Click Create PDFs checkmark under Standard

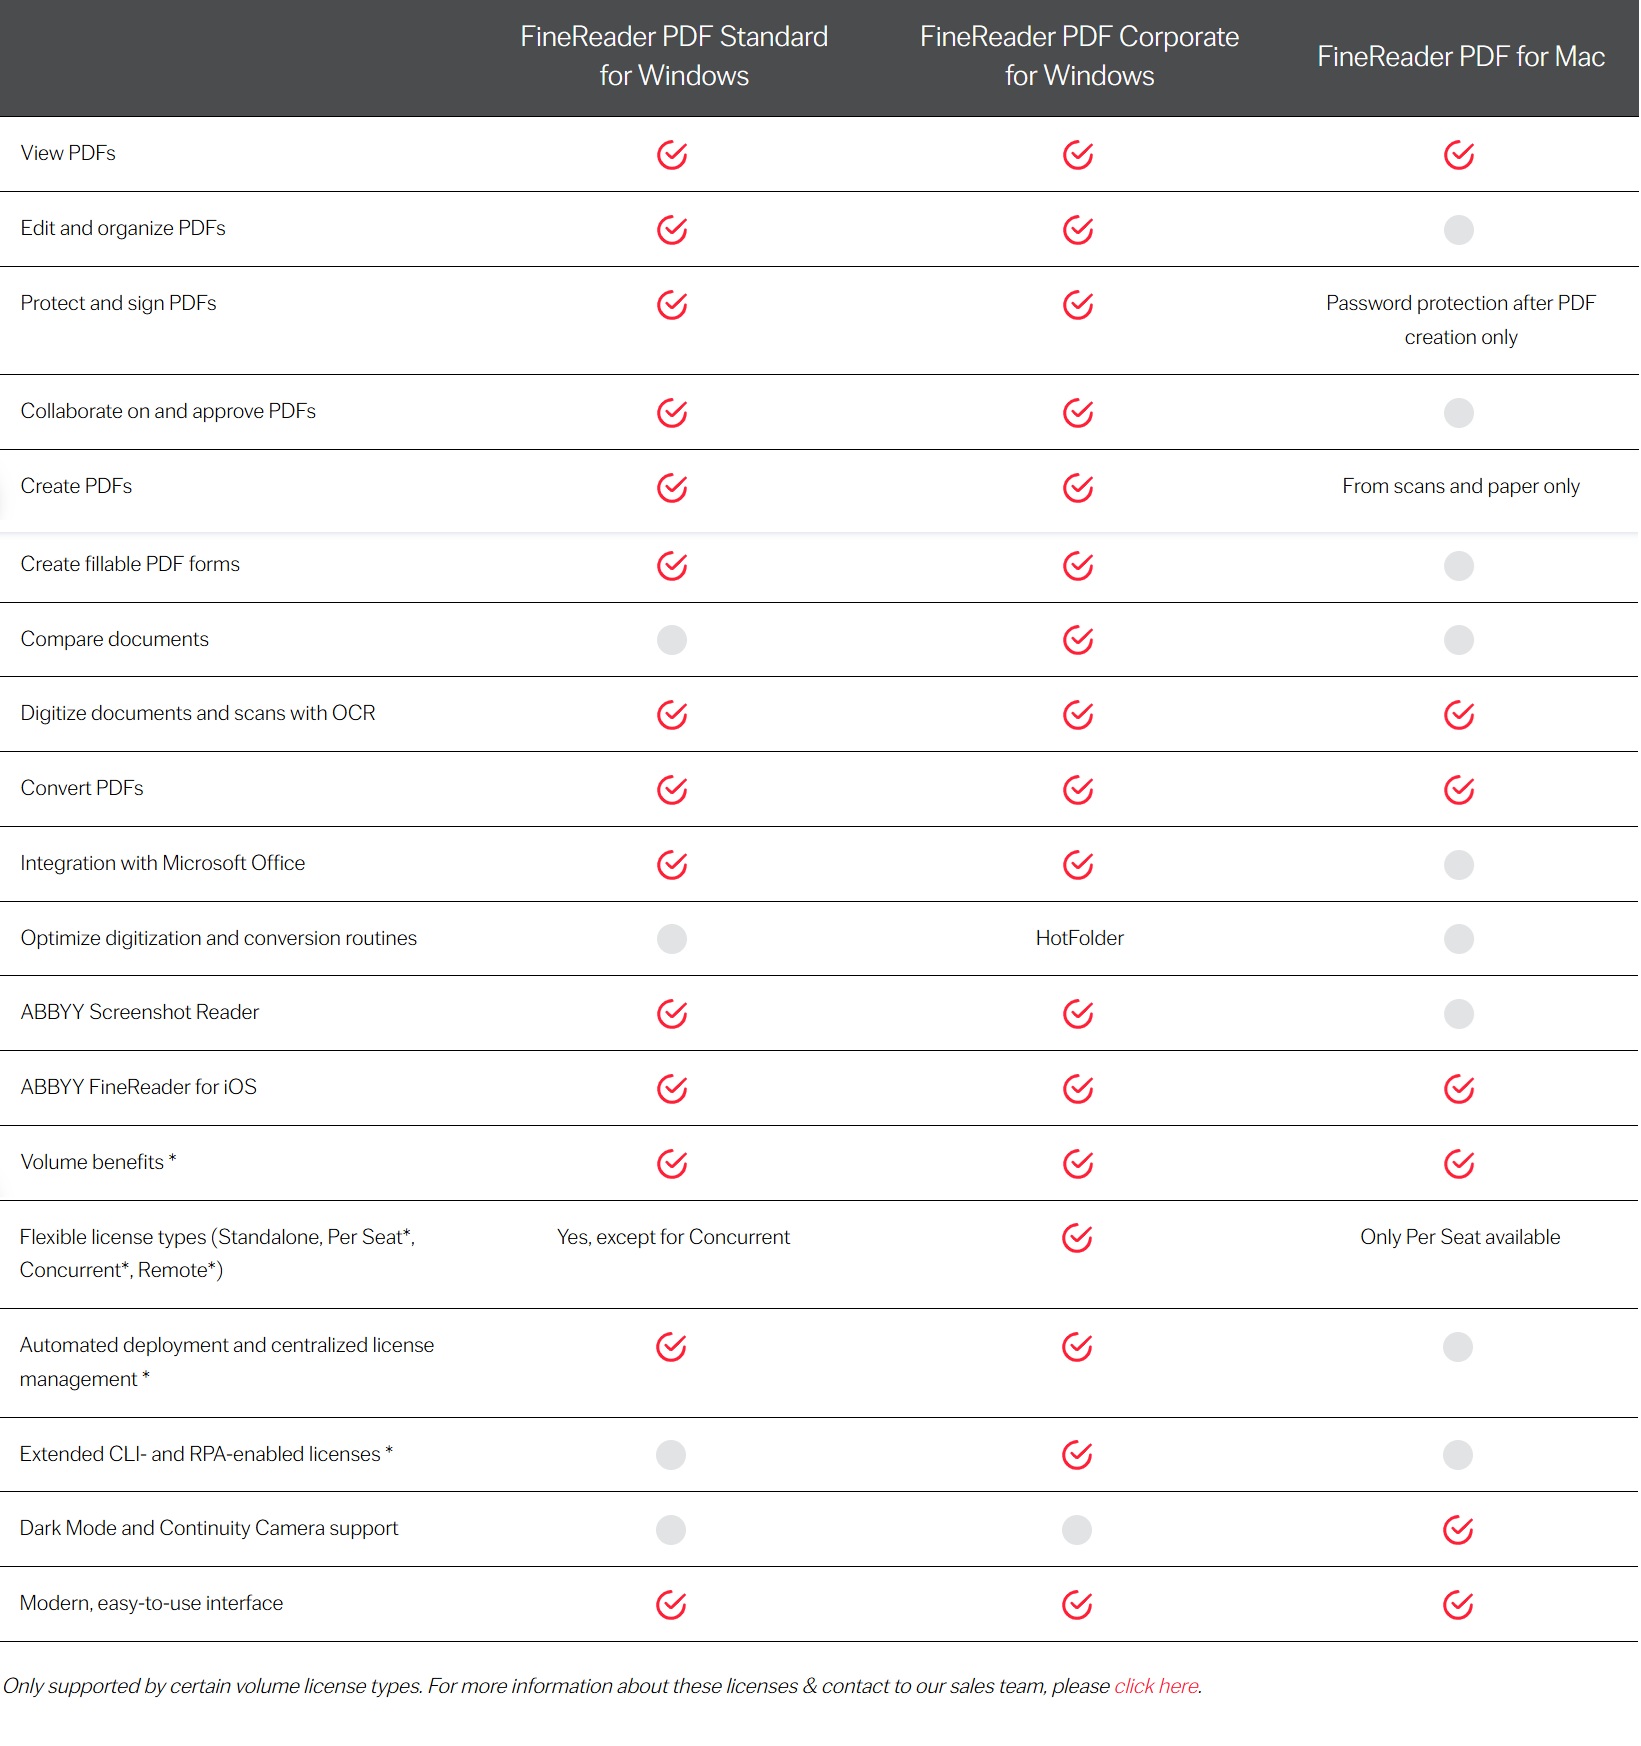point(672,488)
